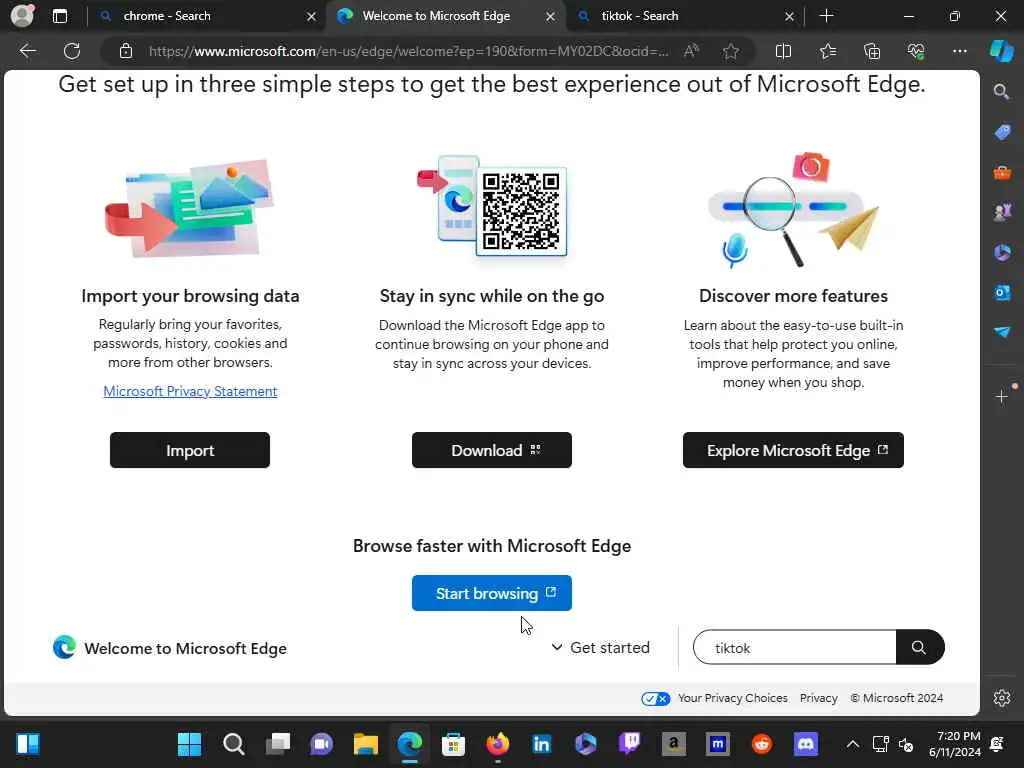This screenshot has width=1024, height=768.
Task: Click Start browsing button
Action: coord(492,593)
